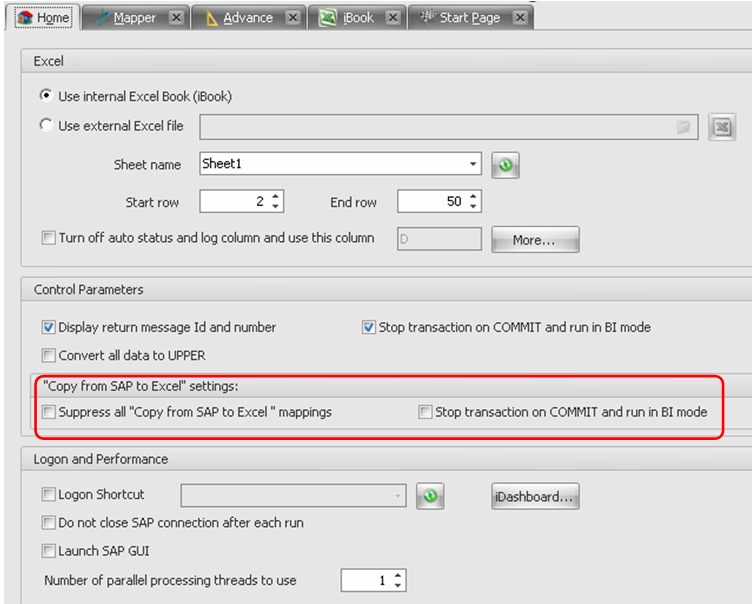Click the browse folder icon for external file

(x=684, y=127)
